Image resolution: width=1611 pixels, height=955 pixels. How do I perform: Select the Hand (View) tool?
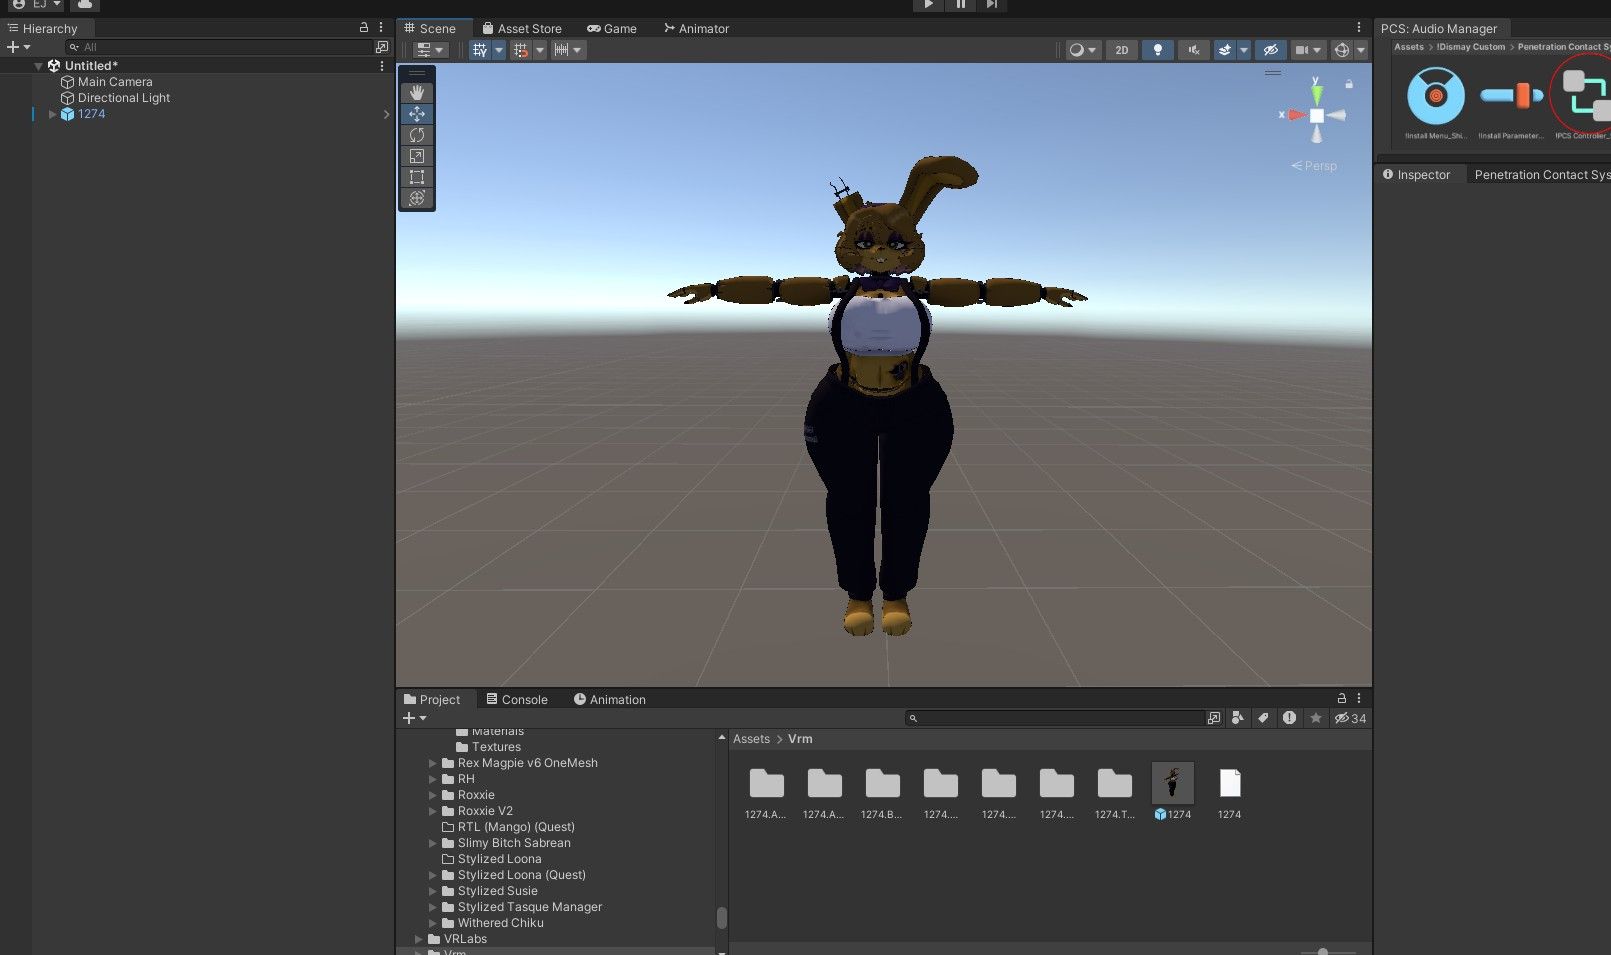(417, 93)
